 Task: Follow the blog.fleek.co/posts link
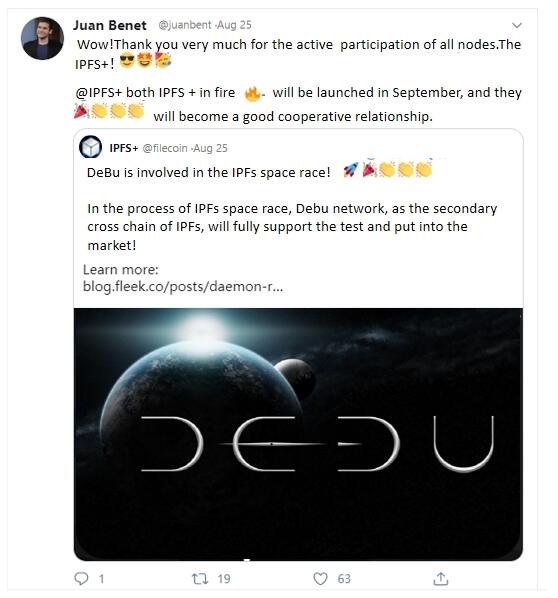(x=183, y=286)
